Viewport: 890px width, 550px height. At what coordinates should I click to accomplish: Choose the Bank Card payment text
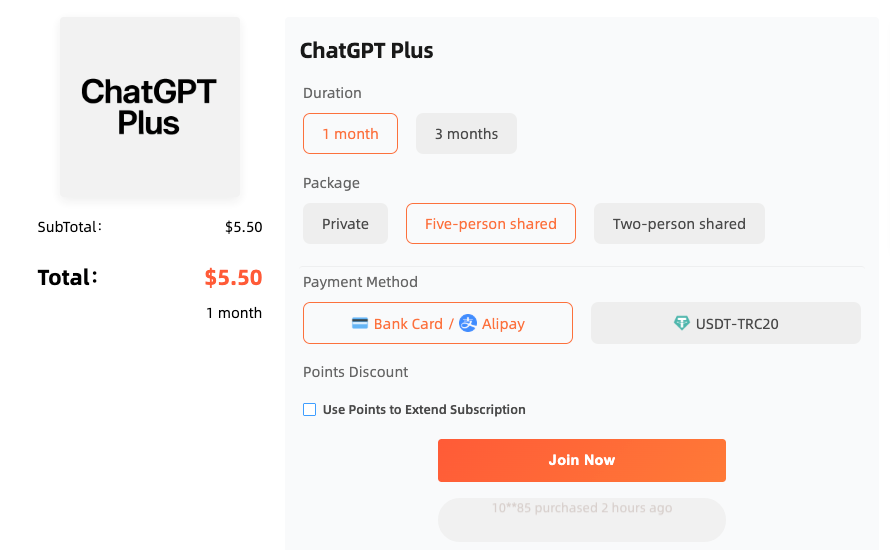pyautogui.click(x=408, y=324)
